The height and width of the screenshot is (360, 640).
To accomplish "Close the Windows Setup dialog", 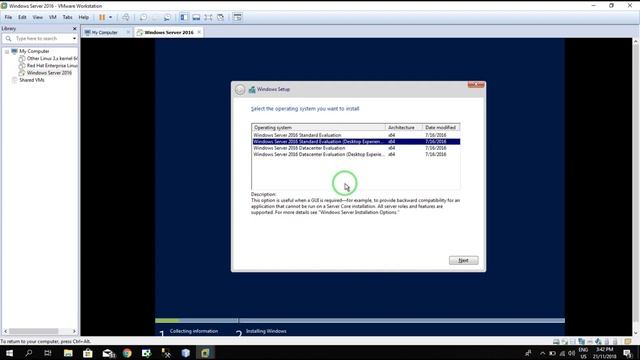I will pyautogui.click(x=476, y=84).
